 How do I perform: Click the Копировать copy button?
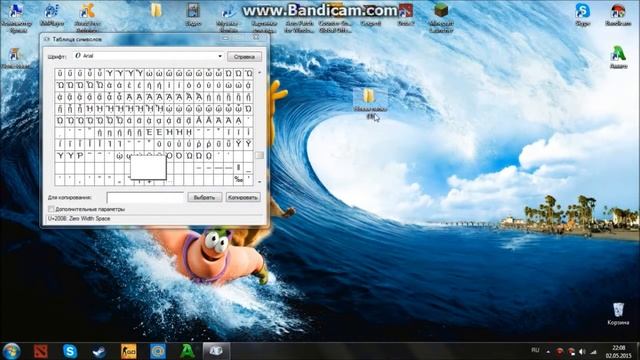coord(243,198)
